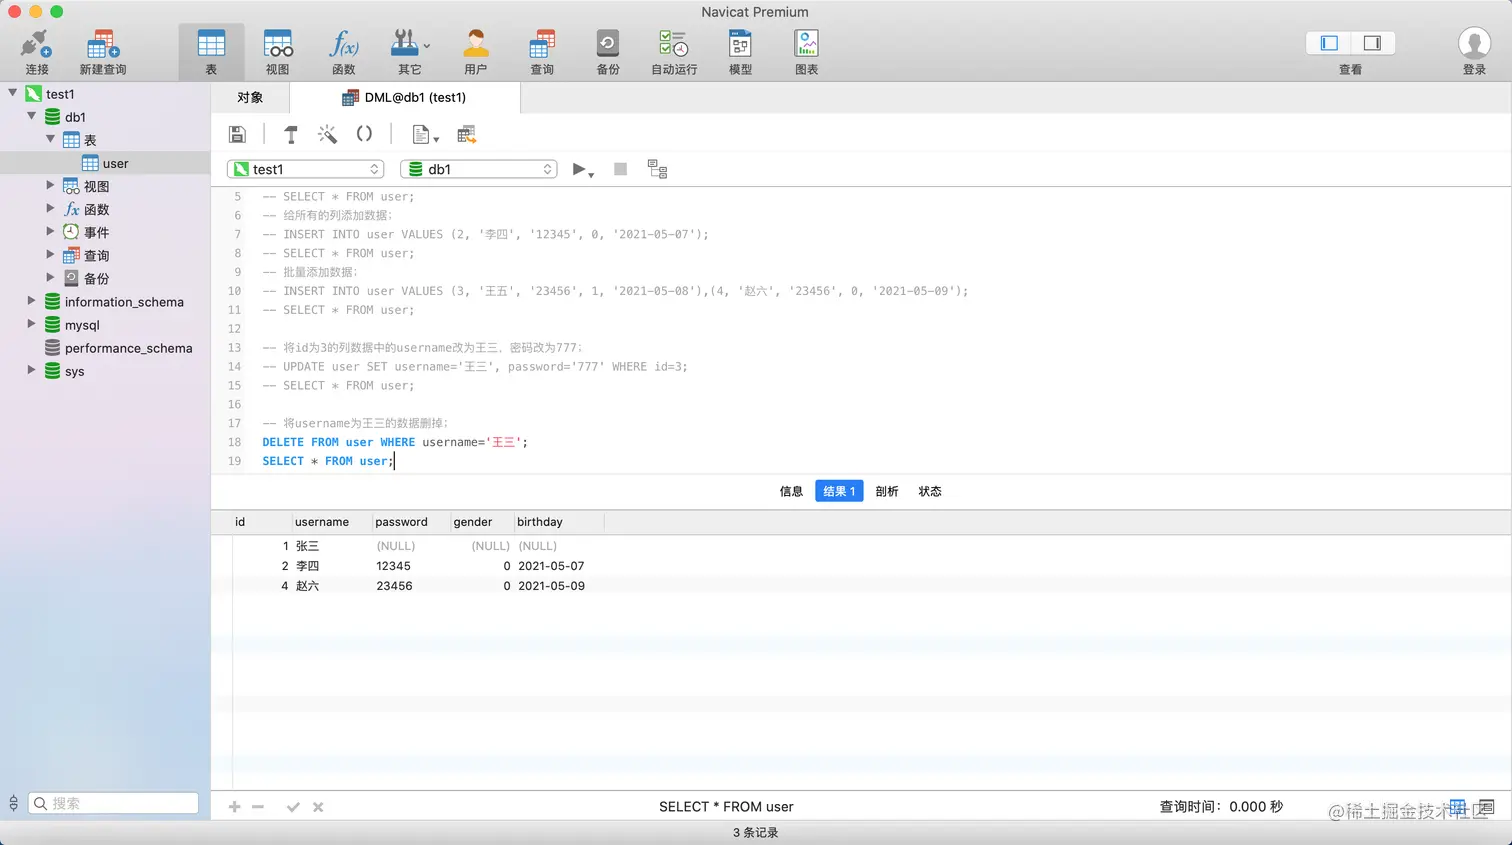Open the 查询 query toolbar icon
1512x845 pixels.
pyautogui.click(x=542, y=52)
